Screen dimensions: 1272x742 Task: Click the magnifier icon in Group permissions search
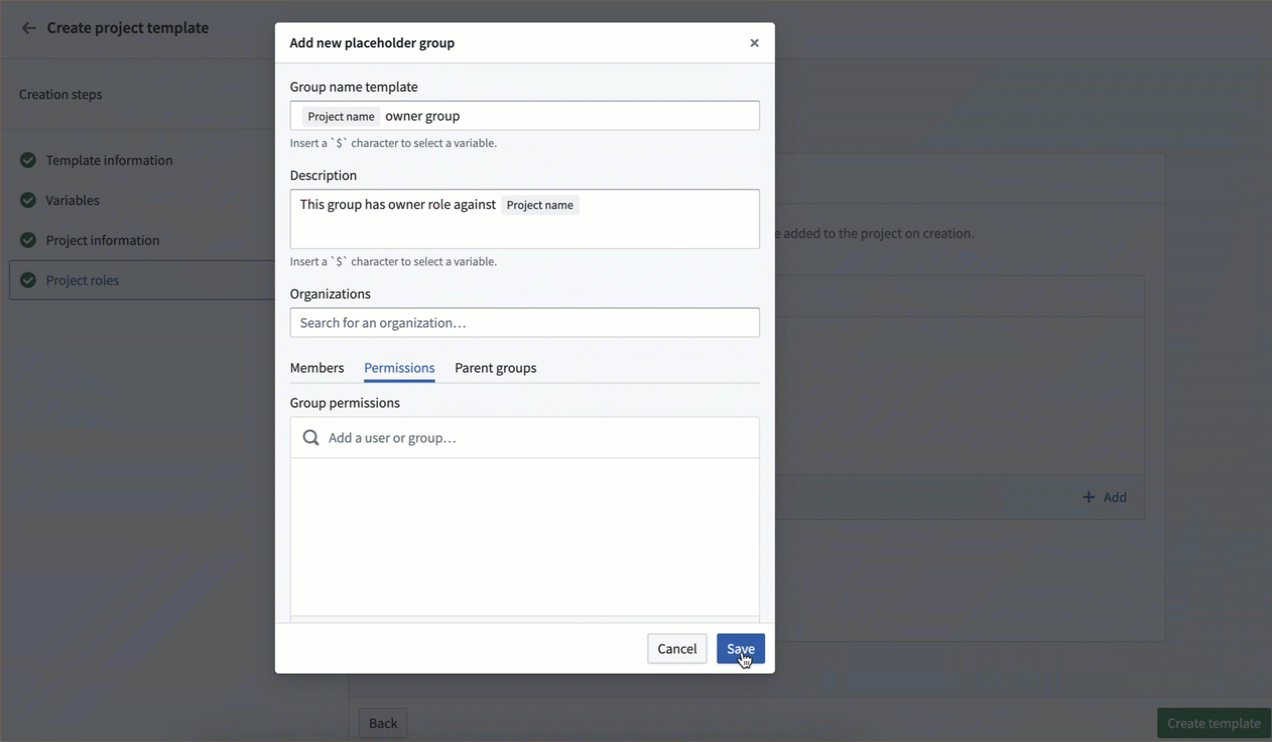tap(311, 438)
